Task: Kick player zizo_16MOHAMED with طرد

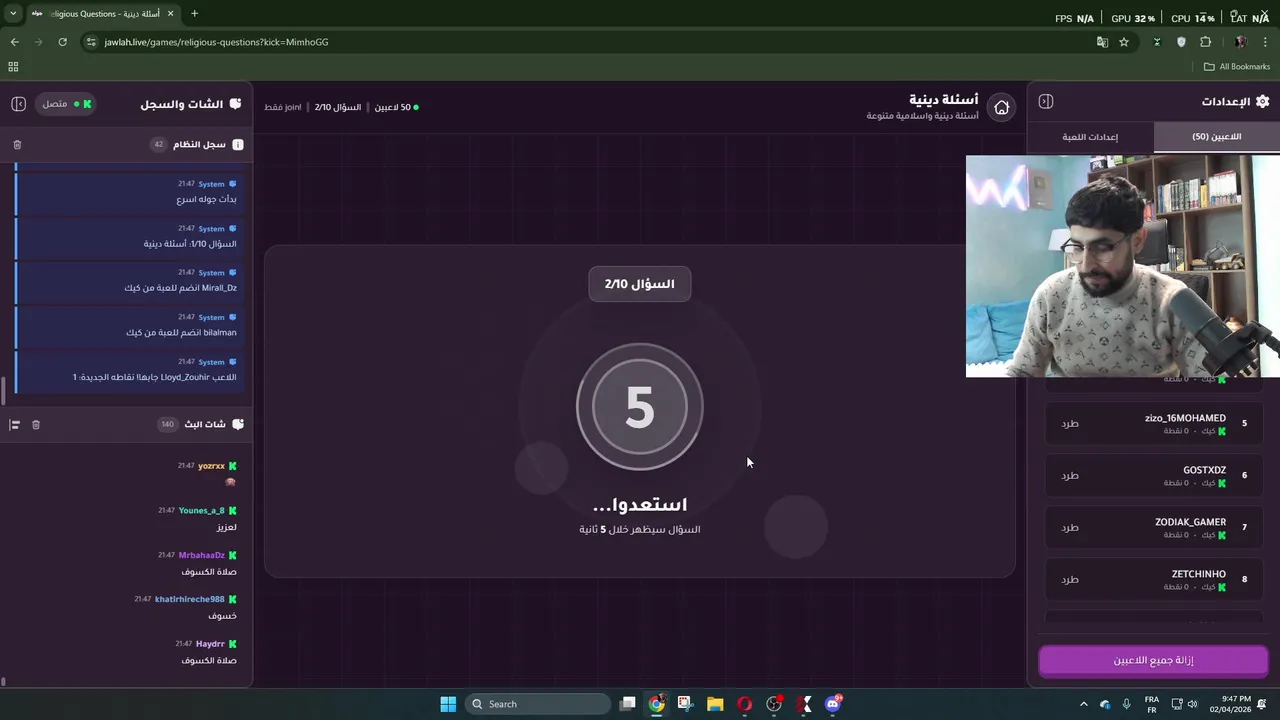Action: click(x=1070, y=424)
